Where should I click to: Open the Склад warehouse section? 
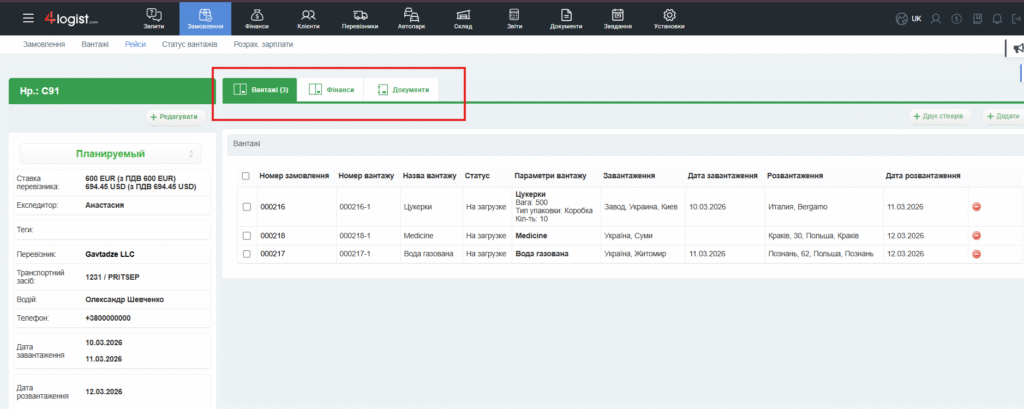point(463,18)
